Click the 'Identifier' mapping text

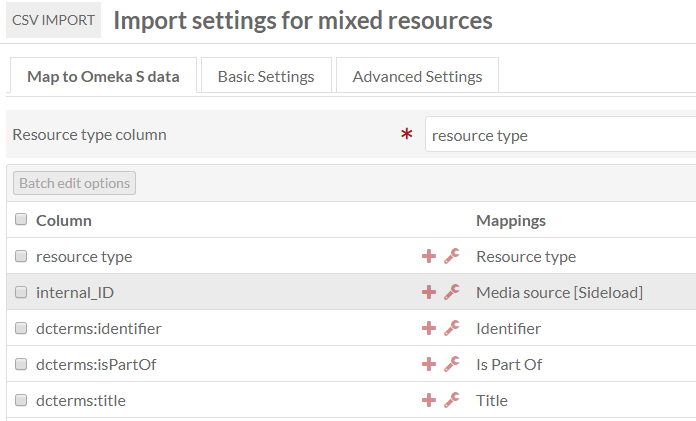coord(508,329)
